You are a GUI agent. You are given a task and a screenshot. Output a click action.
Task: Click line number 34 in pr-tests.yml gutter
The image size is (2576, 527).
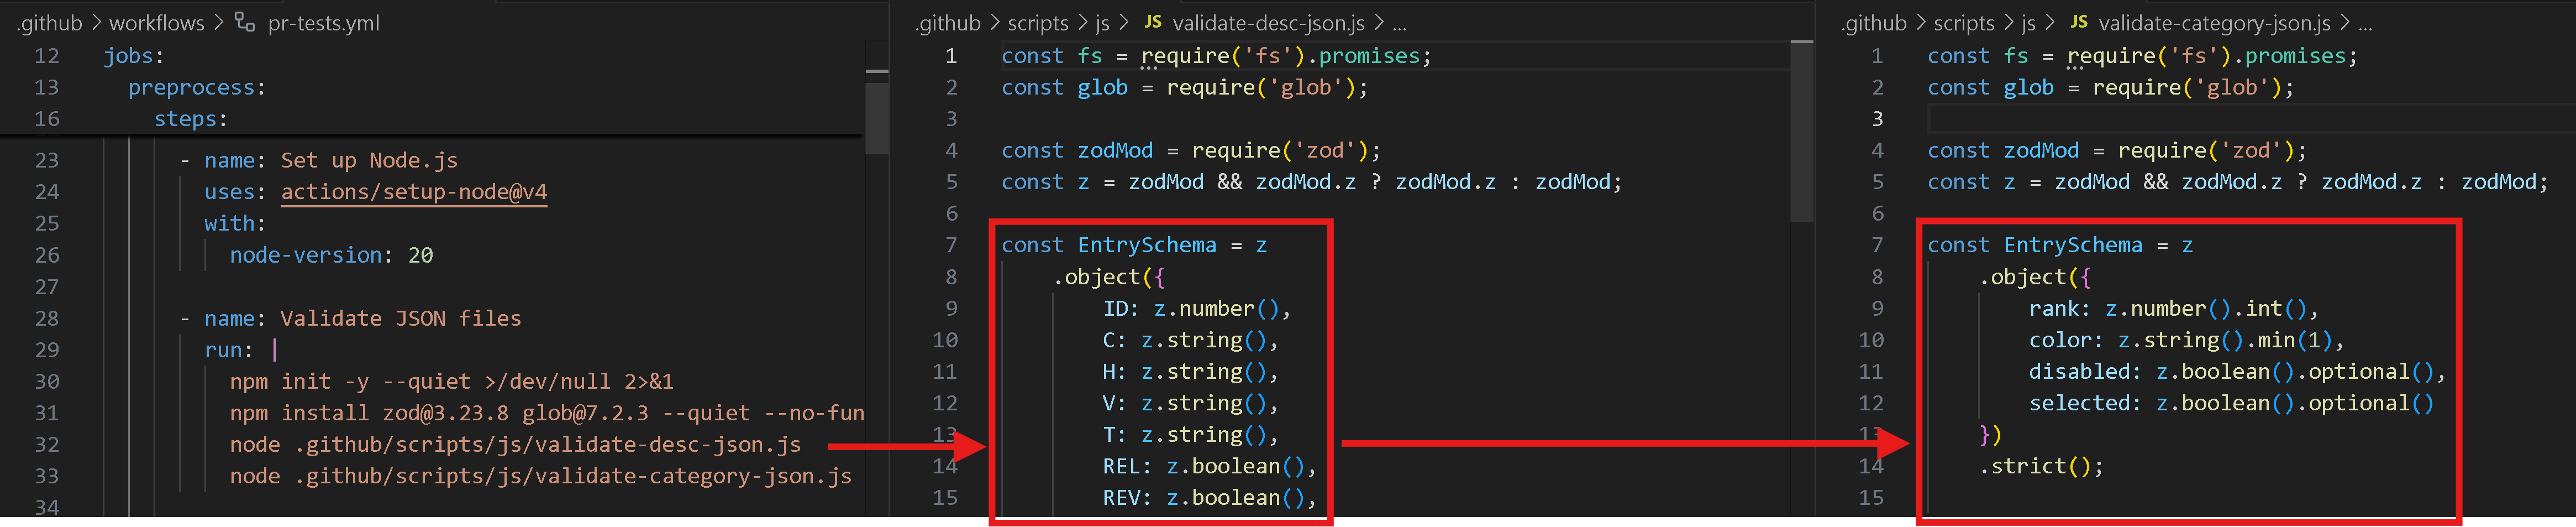tap(47, 507)
